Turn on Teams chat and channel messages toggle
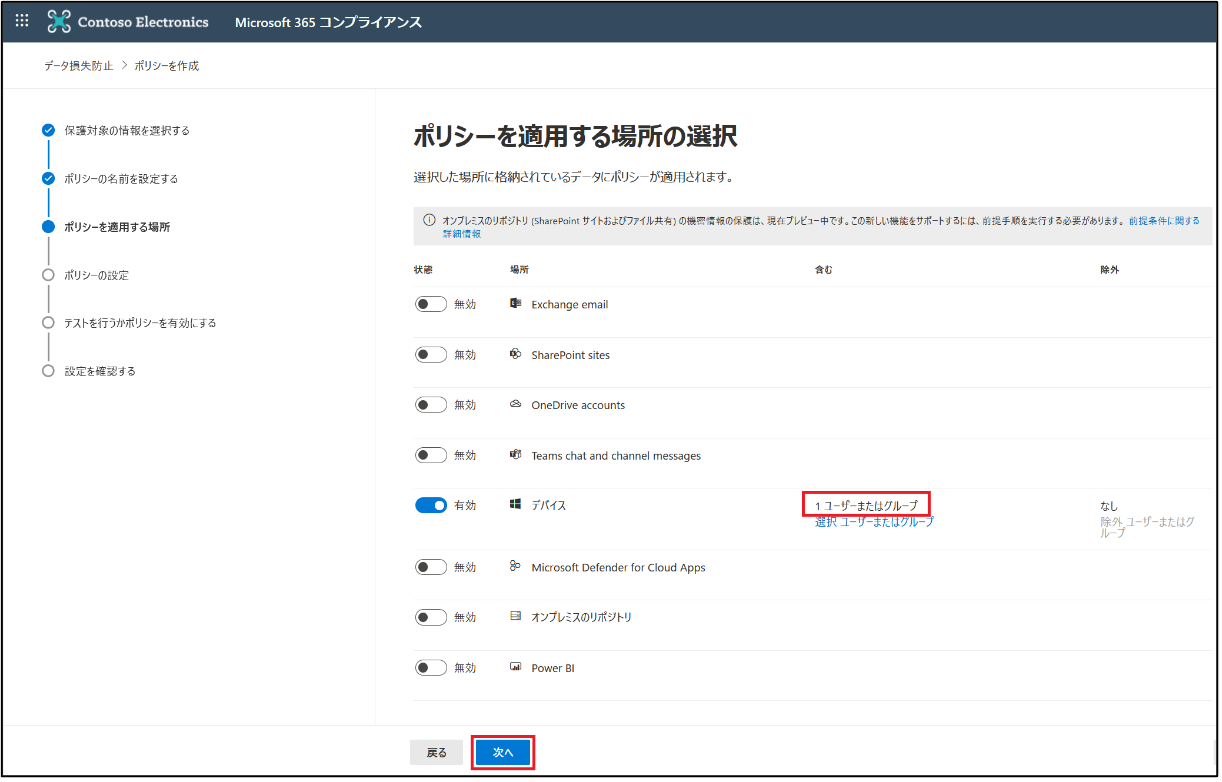The width and height of the screenshot is (1222, 782). 431,455
